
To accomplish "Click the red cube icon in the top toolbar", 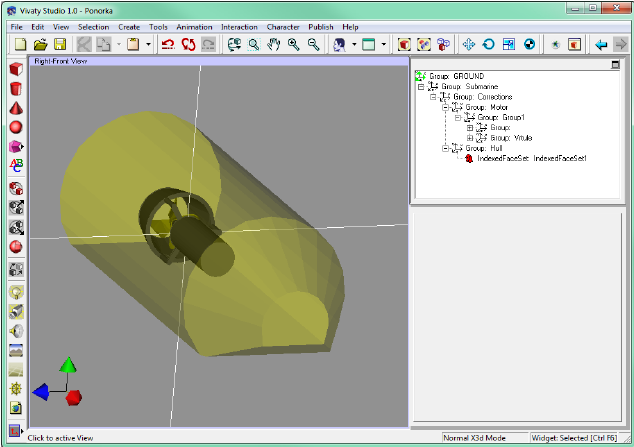I will click(404, 44).
